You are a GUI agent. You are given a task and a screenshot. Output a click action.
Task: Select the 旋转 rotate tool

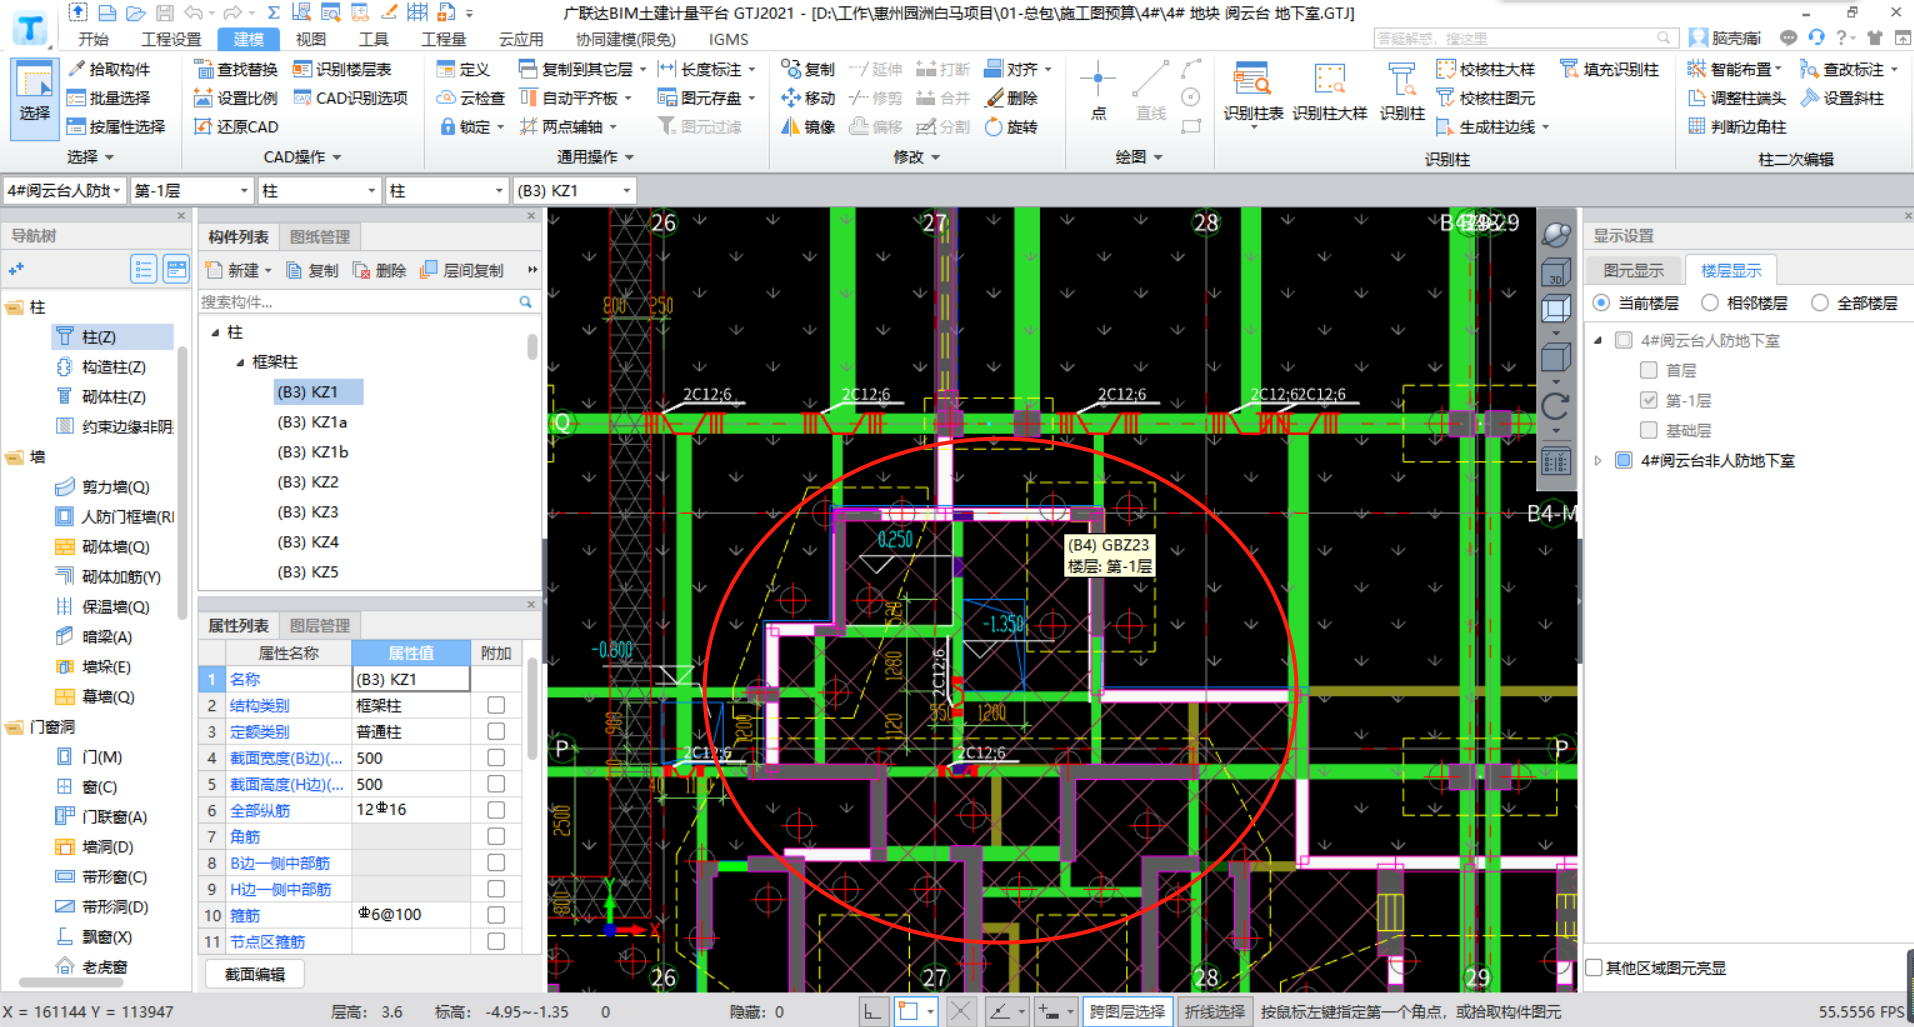[1012, 127]
